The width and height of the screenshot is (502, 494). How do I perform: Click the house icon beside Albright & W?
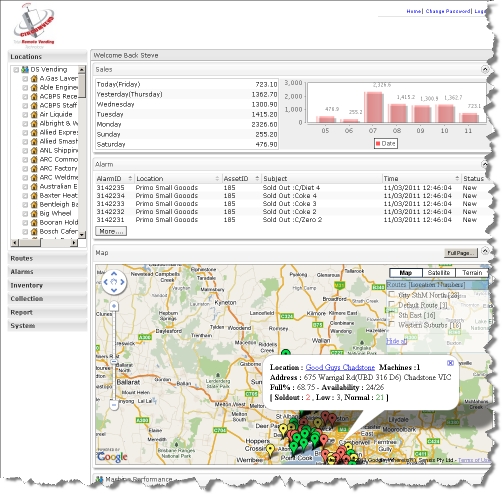34,124
